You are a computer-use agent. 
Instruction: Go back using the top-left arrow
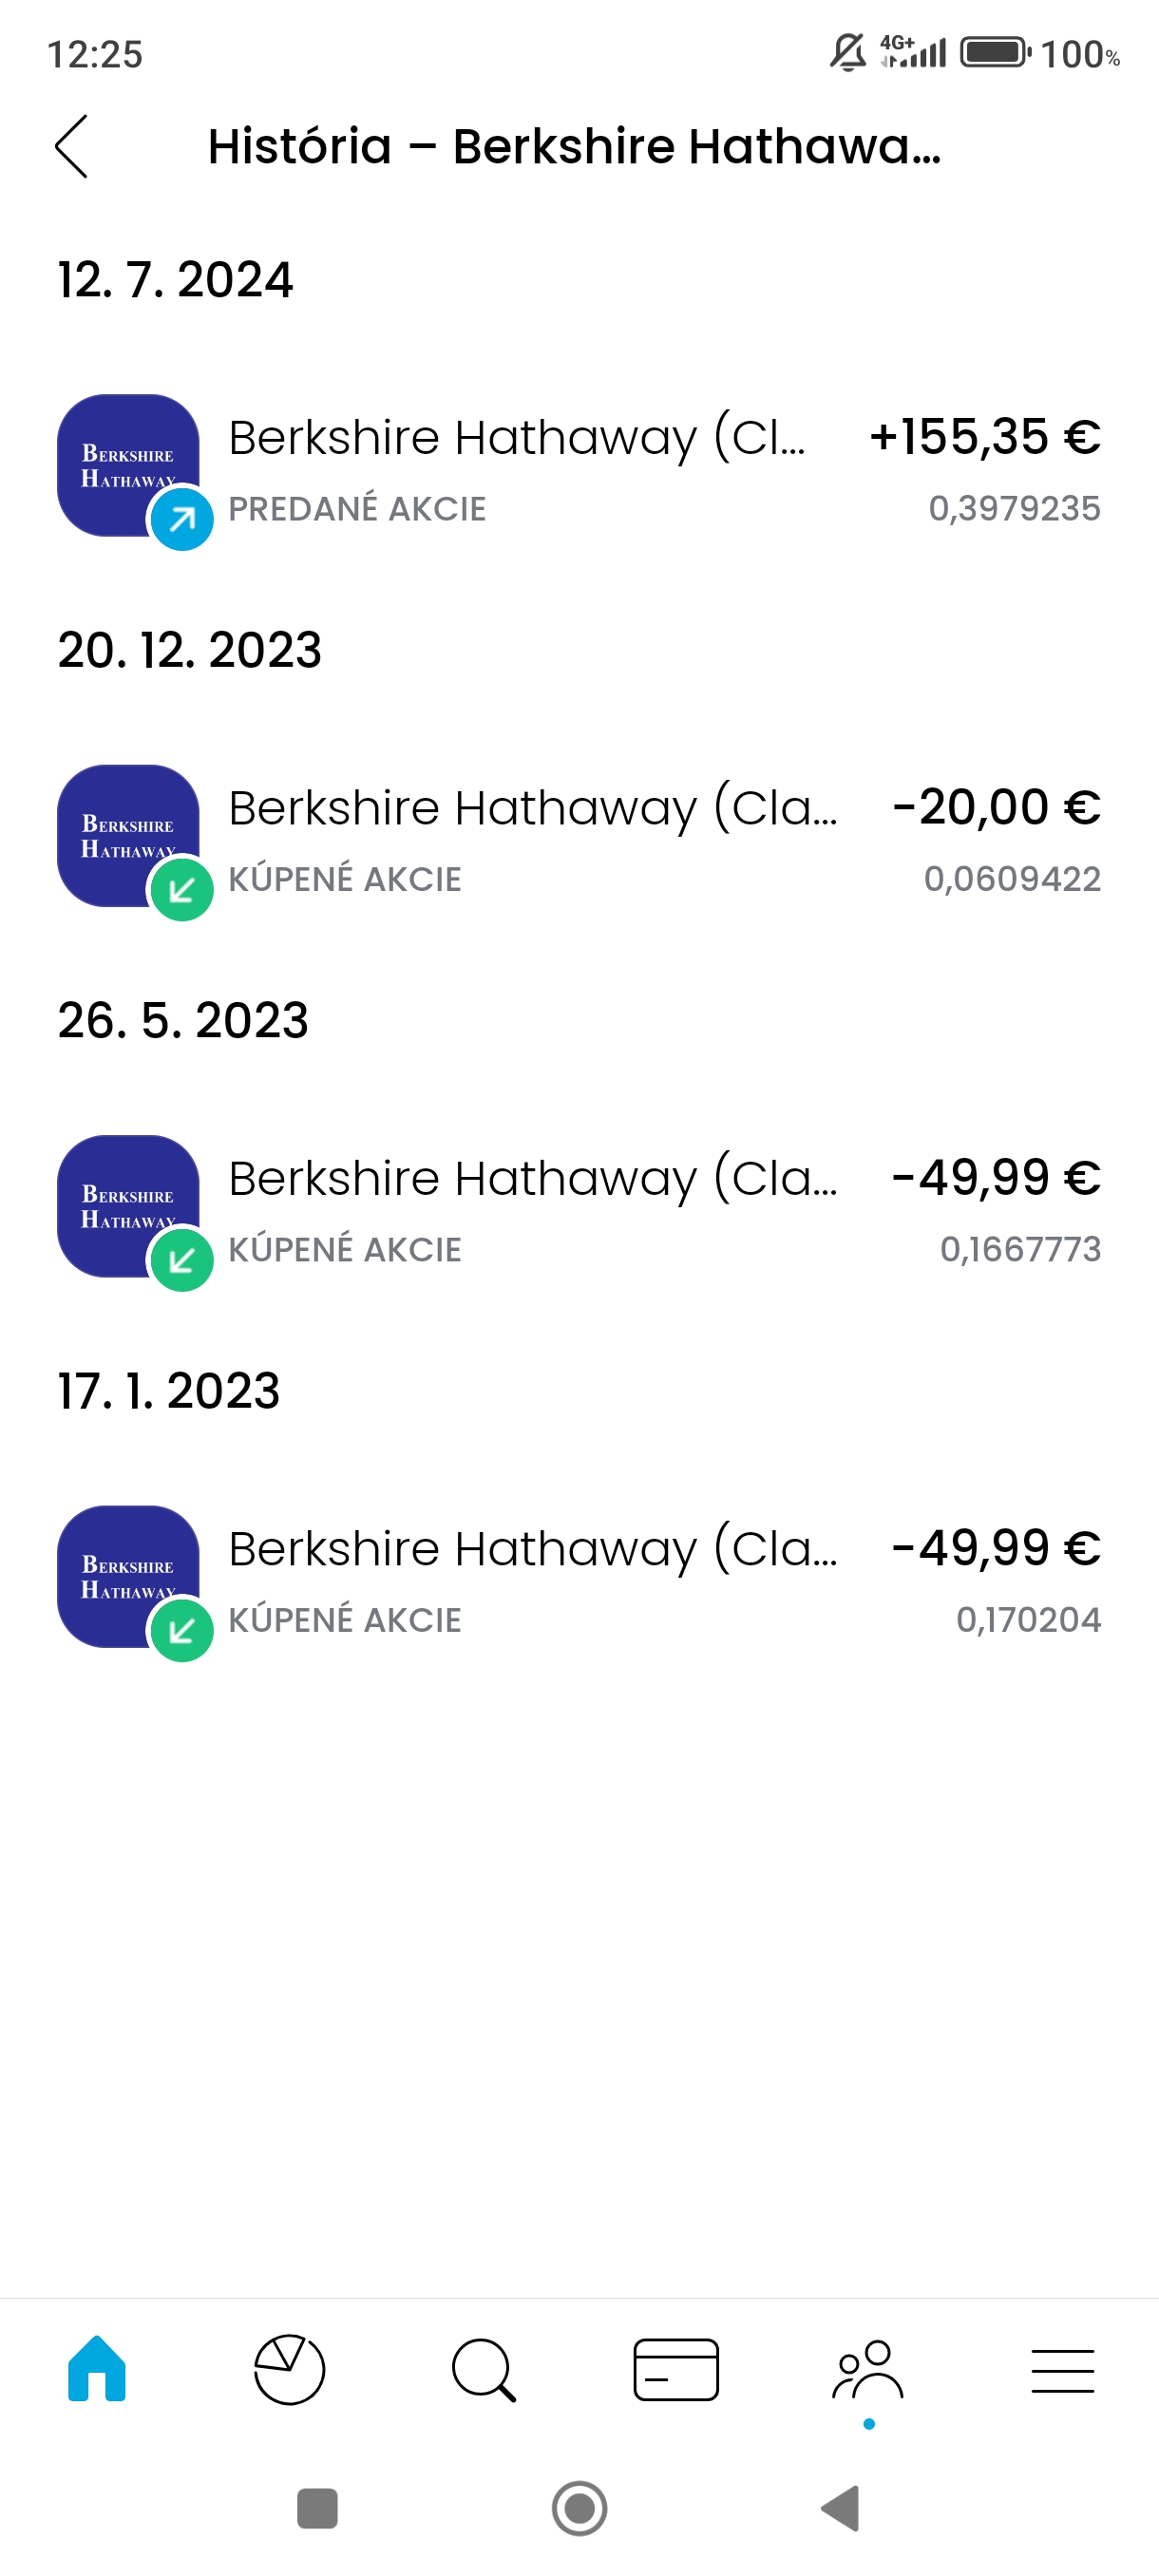pos(71,146)
